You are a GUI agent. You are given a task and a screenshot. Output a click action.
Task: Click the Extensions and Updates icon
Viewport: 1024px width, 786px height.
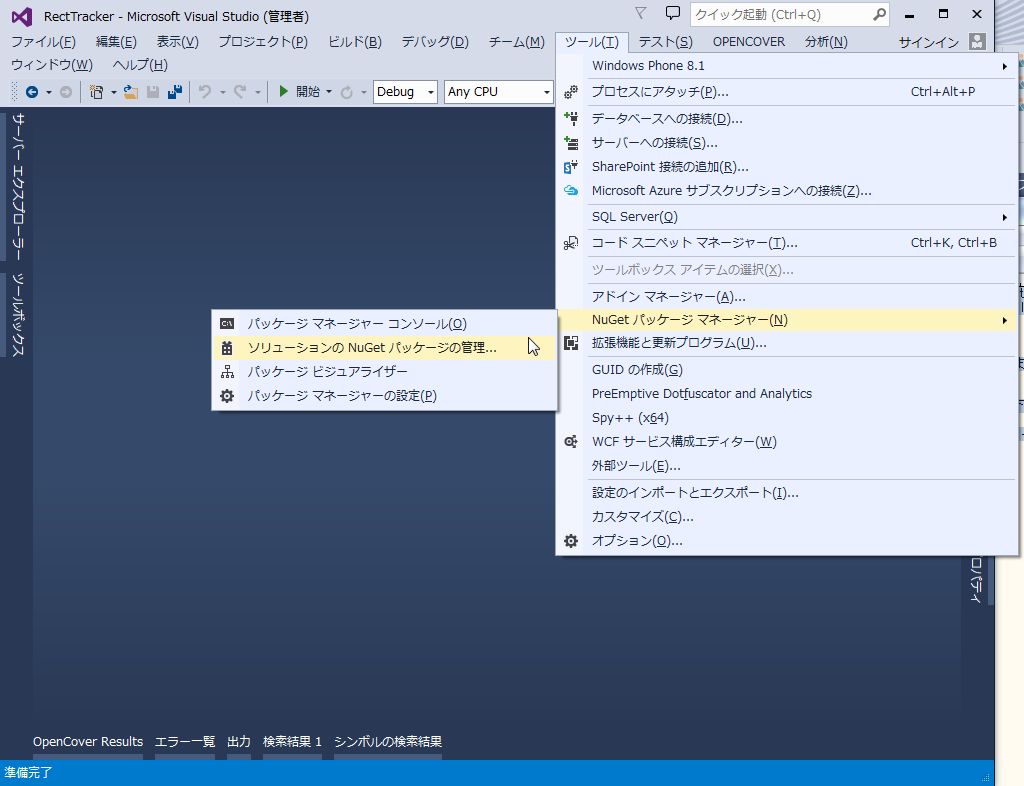click(x=570, y=343)
